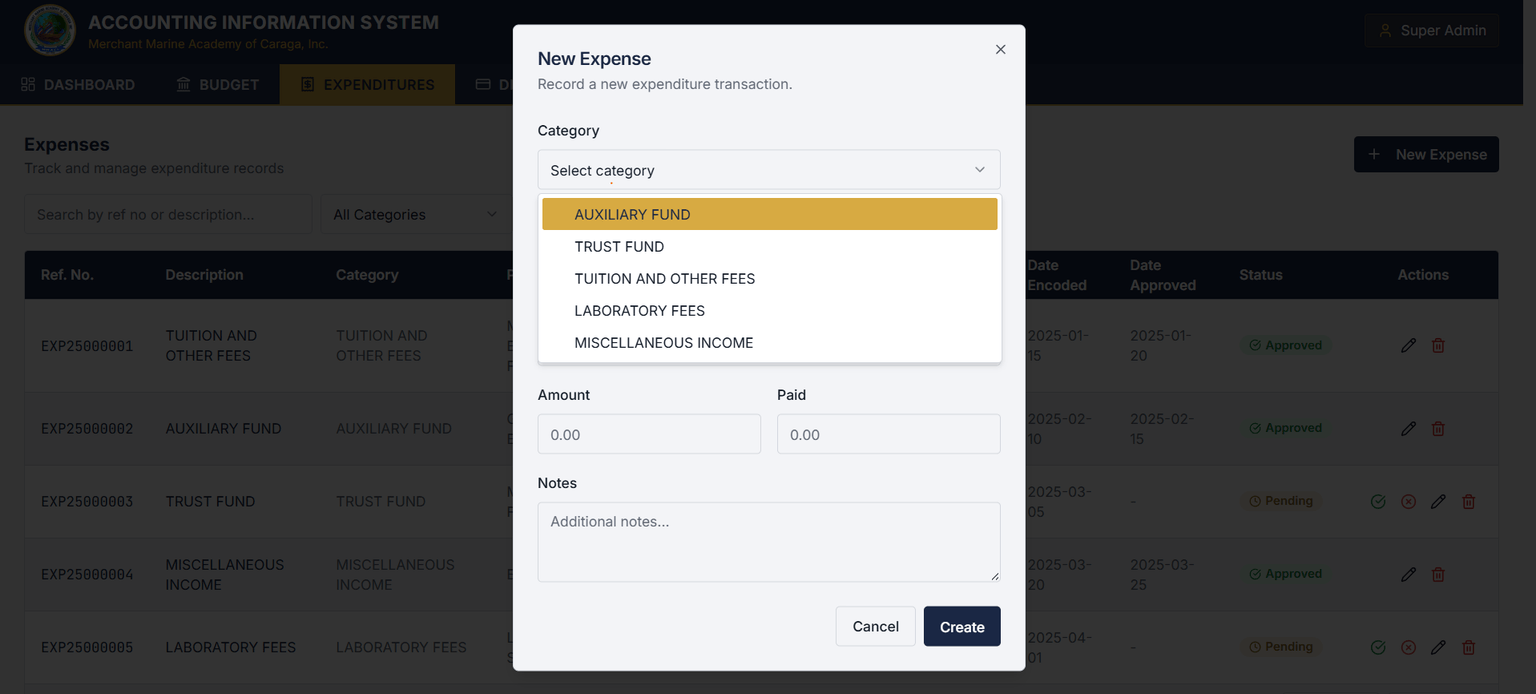
Task: Click the Expenditures receipt icon
Action: tap(307, 84)
